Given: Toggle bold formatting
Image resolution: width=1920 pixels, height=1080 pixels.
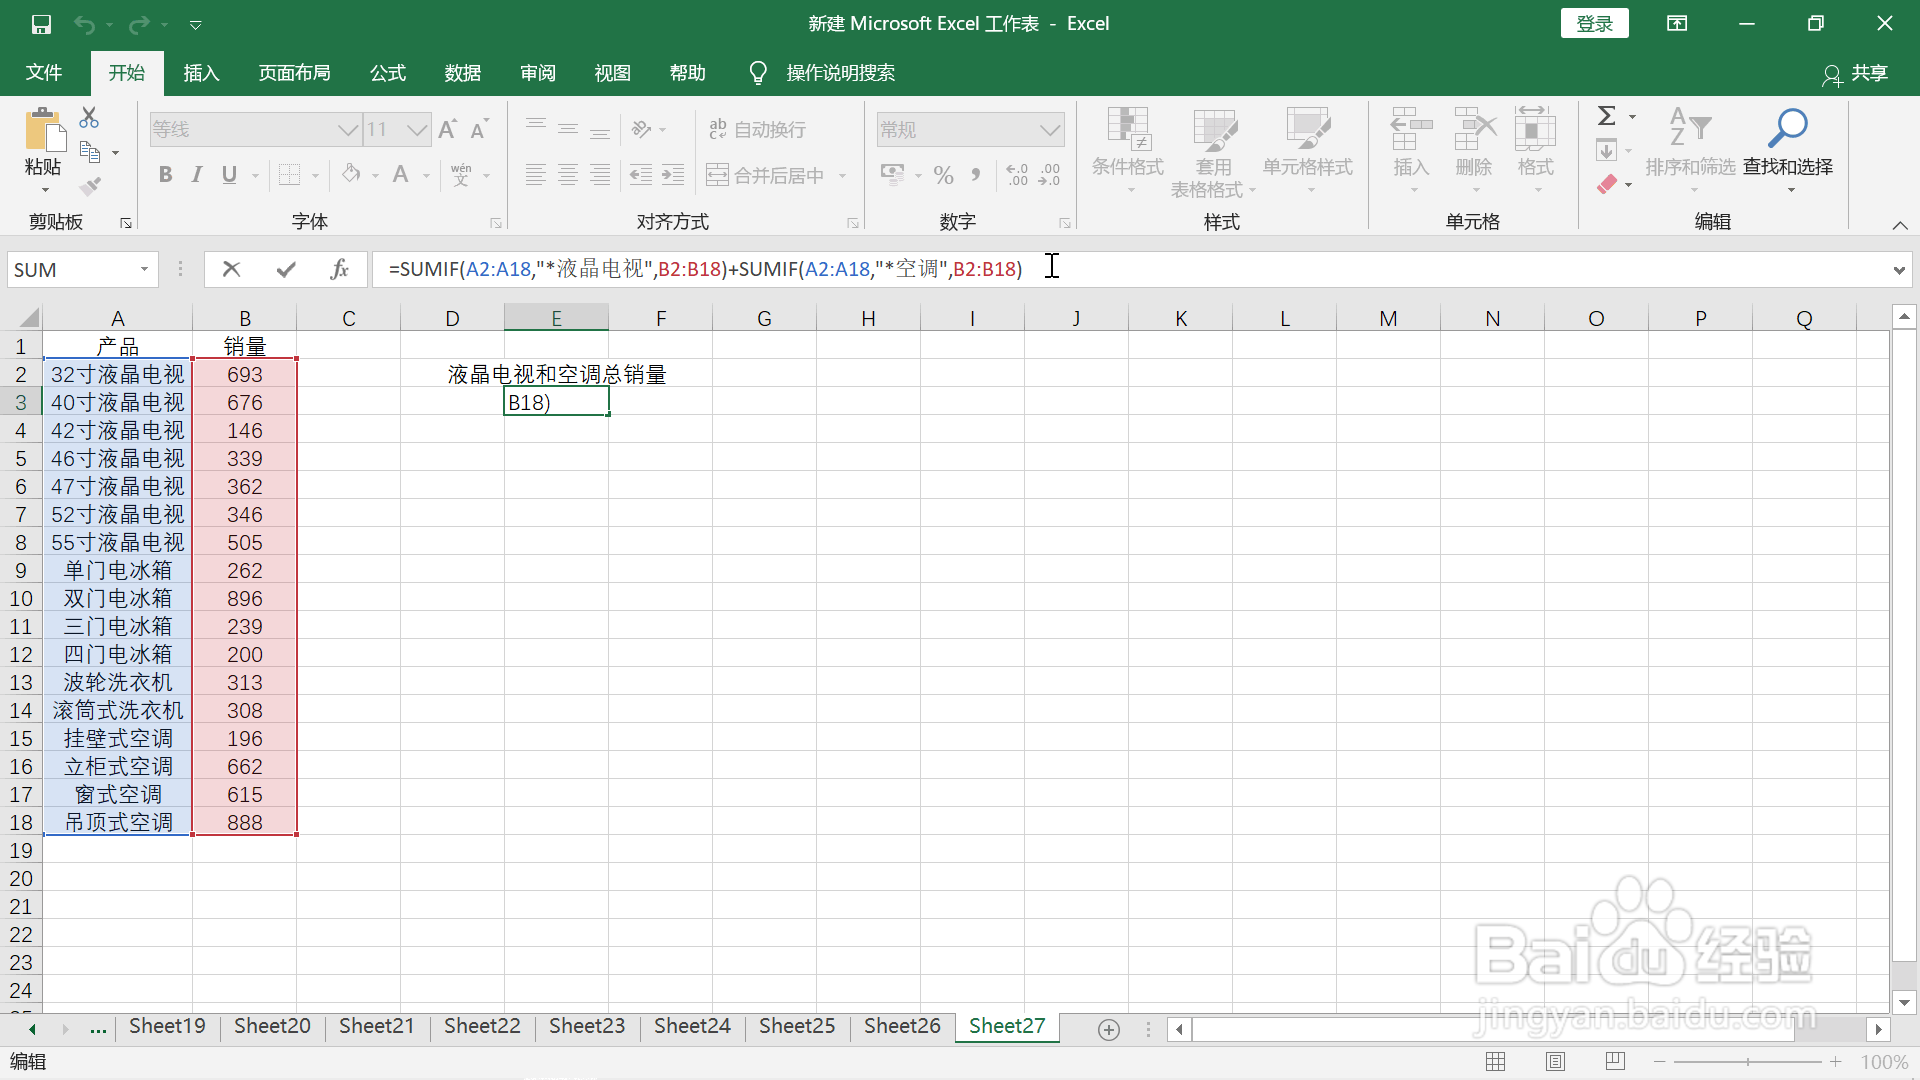Looking at the screenshot, I should (165, 174).
